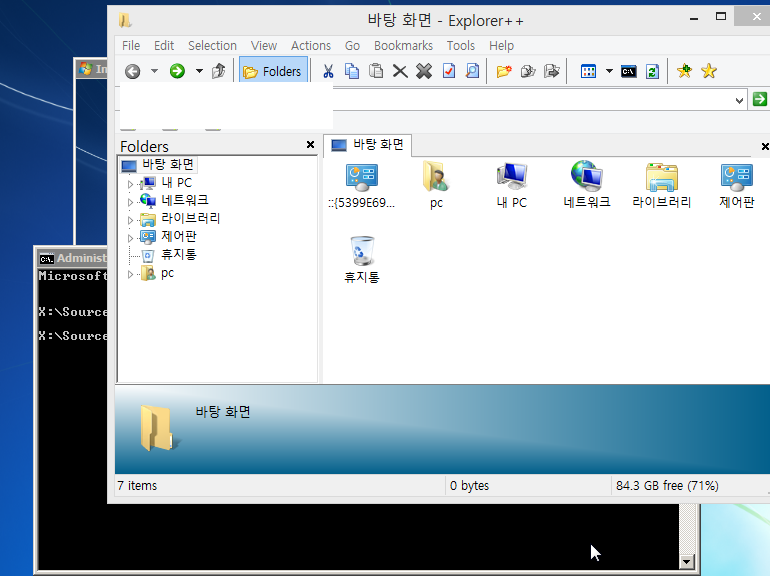Close the Folders pane with its X

pyautogui.click(x=310, y=146)
